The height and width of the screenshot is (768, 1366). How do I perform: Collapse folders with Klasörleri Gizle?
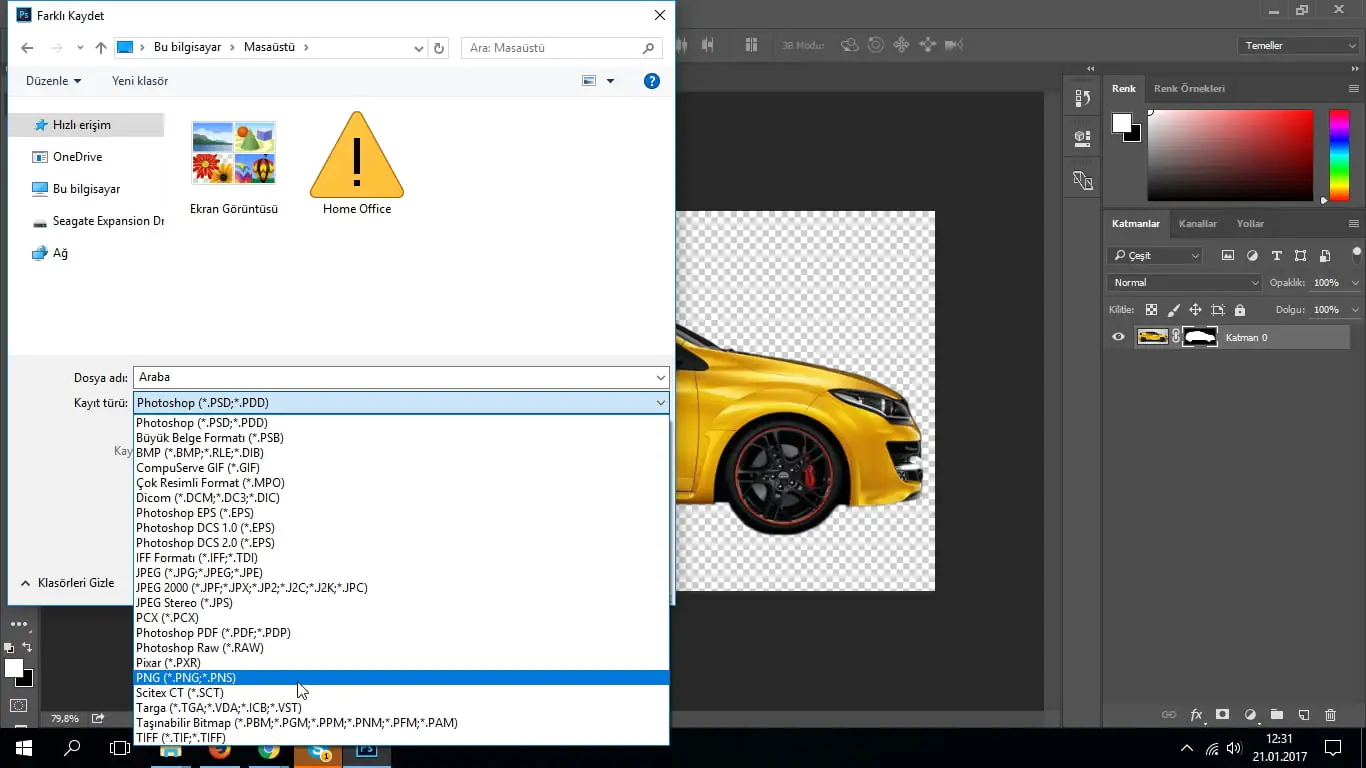point(67,583)
